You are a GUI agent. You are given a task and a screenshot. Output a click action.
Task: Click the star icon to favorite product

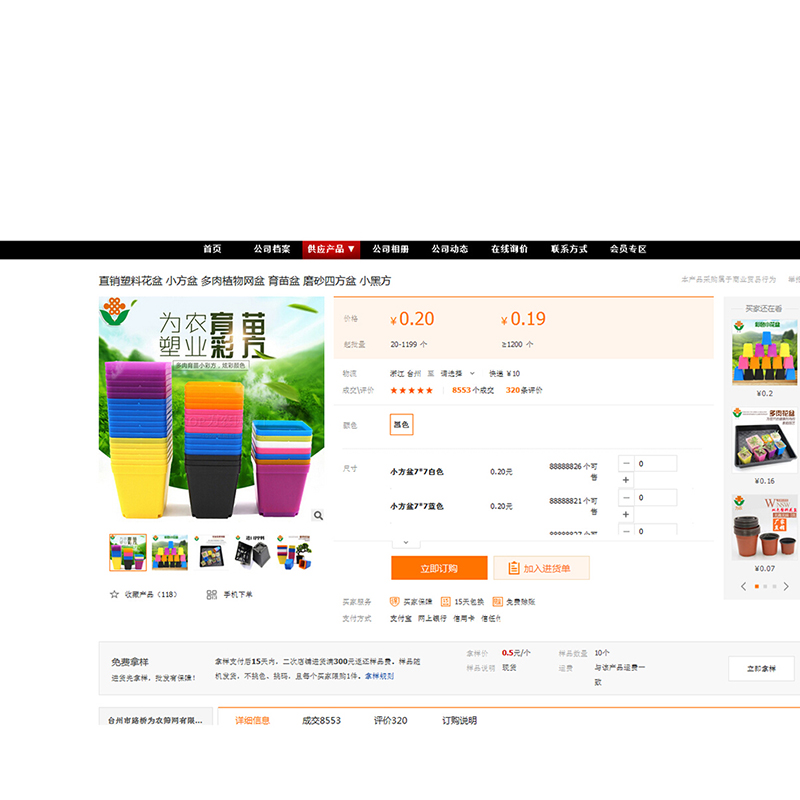point(114,594)
